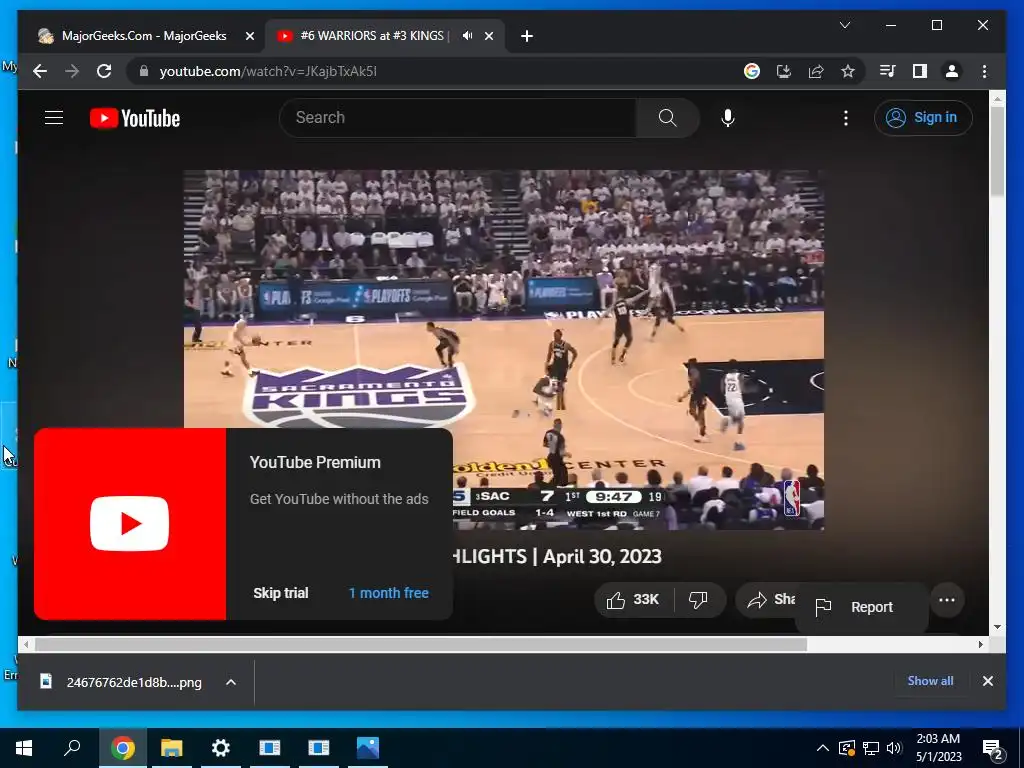
Task: Open YouTube settings three-dot menu
Action: pos(846,118)
